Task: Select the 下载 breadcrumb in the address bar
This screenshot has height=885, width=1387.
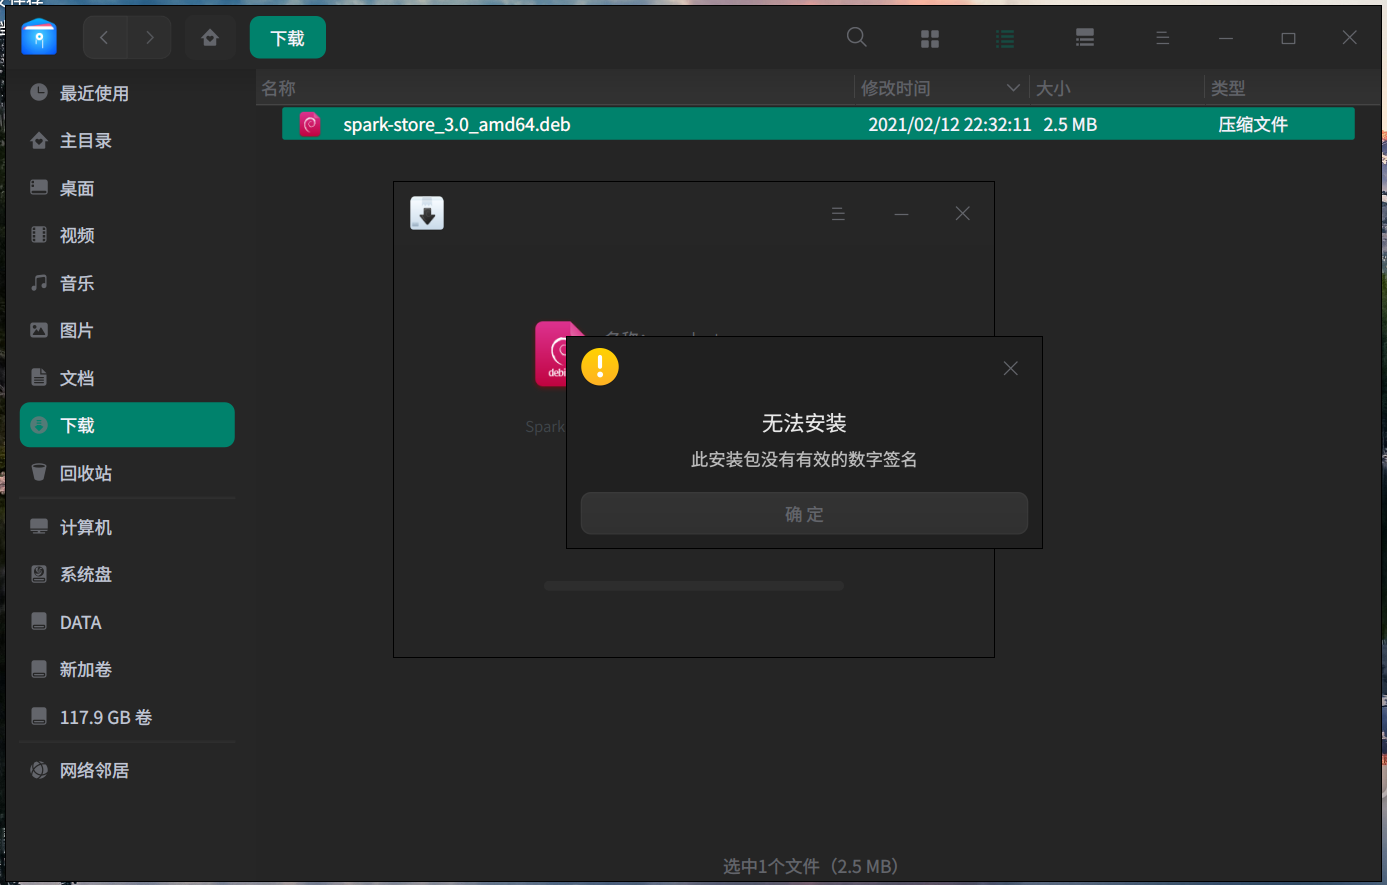Action: [288, 38]
